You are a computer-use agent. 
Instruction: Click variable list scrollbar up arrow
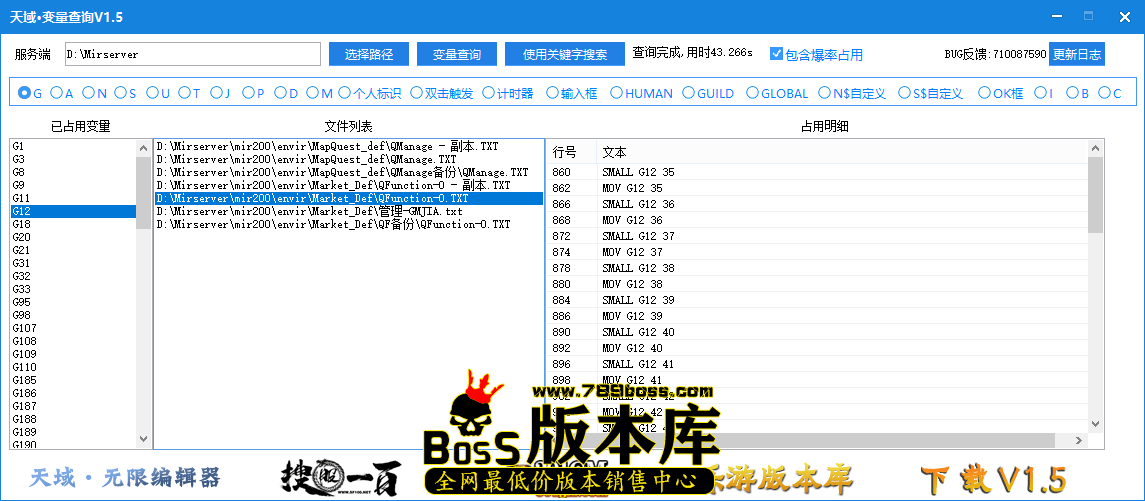tap(144, 148)
